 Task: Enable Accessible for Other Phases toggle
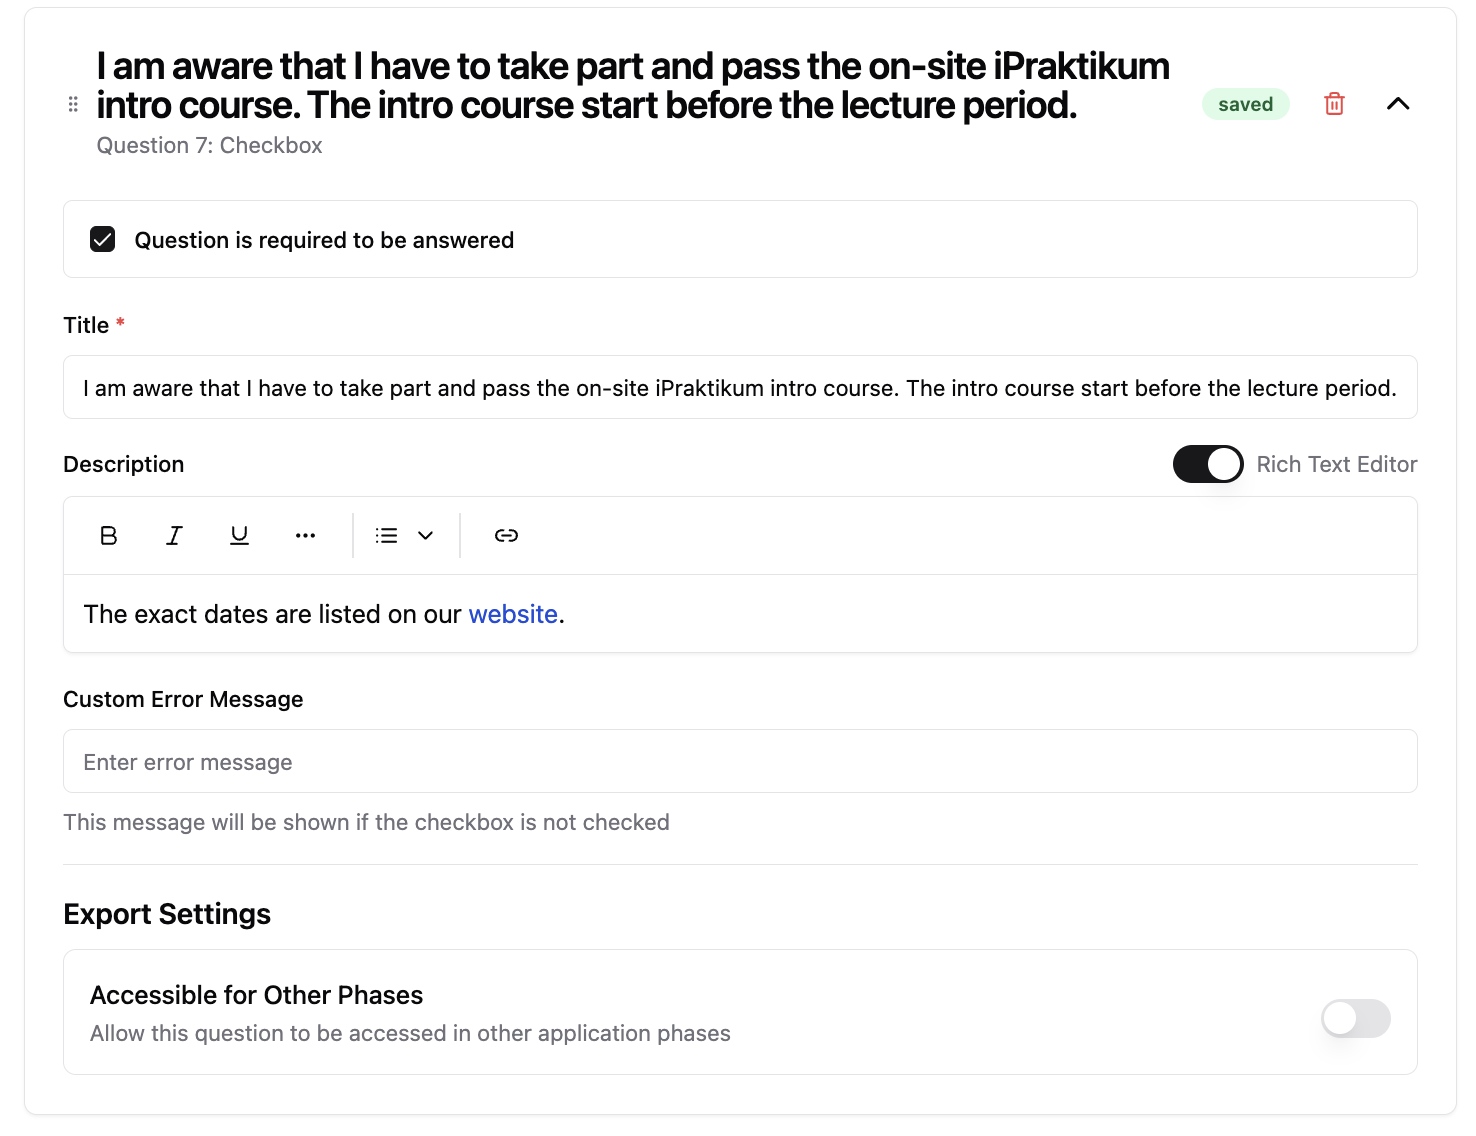(1355, 1018)
